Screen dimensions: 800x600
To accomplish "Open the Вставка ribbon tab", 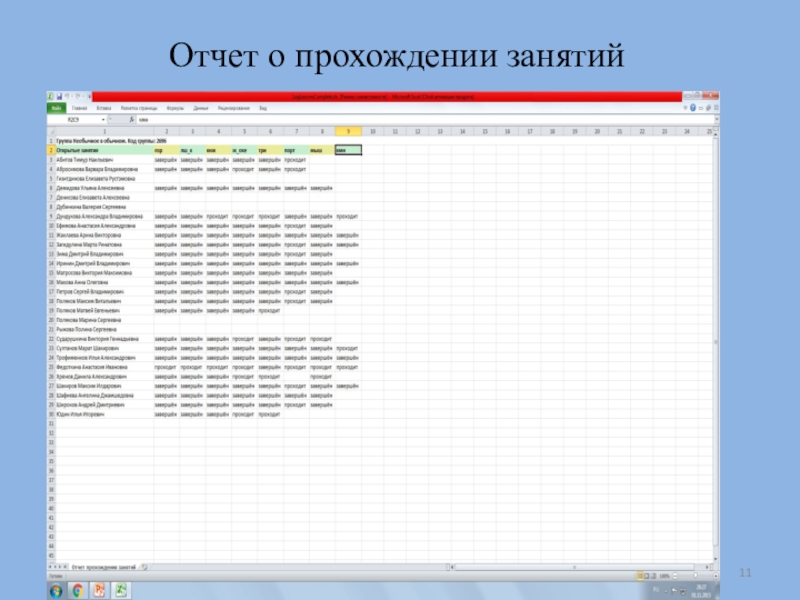I will pos(104,107).
